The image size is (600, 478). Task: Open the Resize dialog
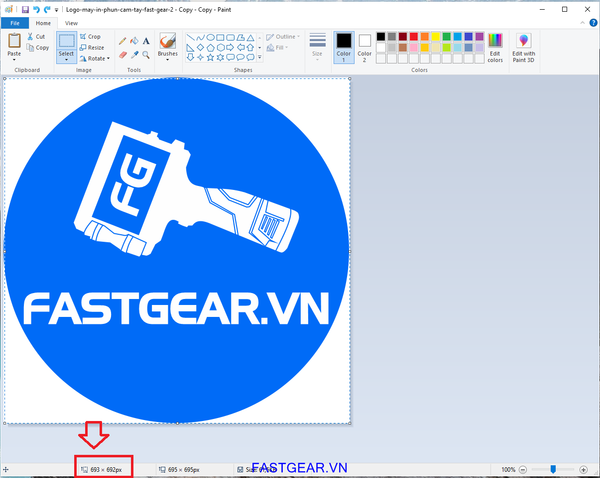point(92,47)
